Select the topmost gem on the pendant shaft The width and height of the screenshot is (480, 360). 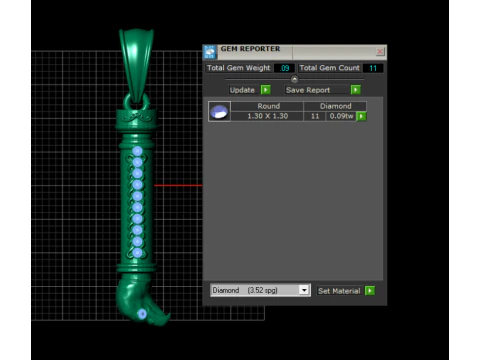coord(137,151)
